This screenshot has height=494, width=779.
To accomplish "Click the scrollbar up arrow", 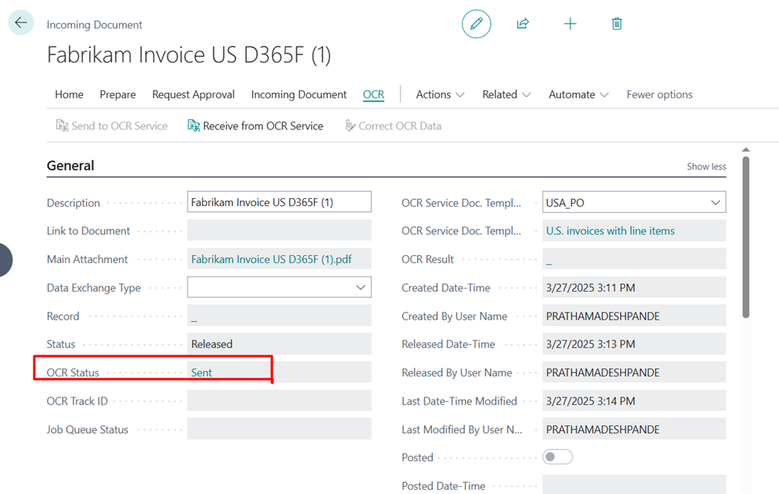I will [x=745, y=150].
